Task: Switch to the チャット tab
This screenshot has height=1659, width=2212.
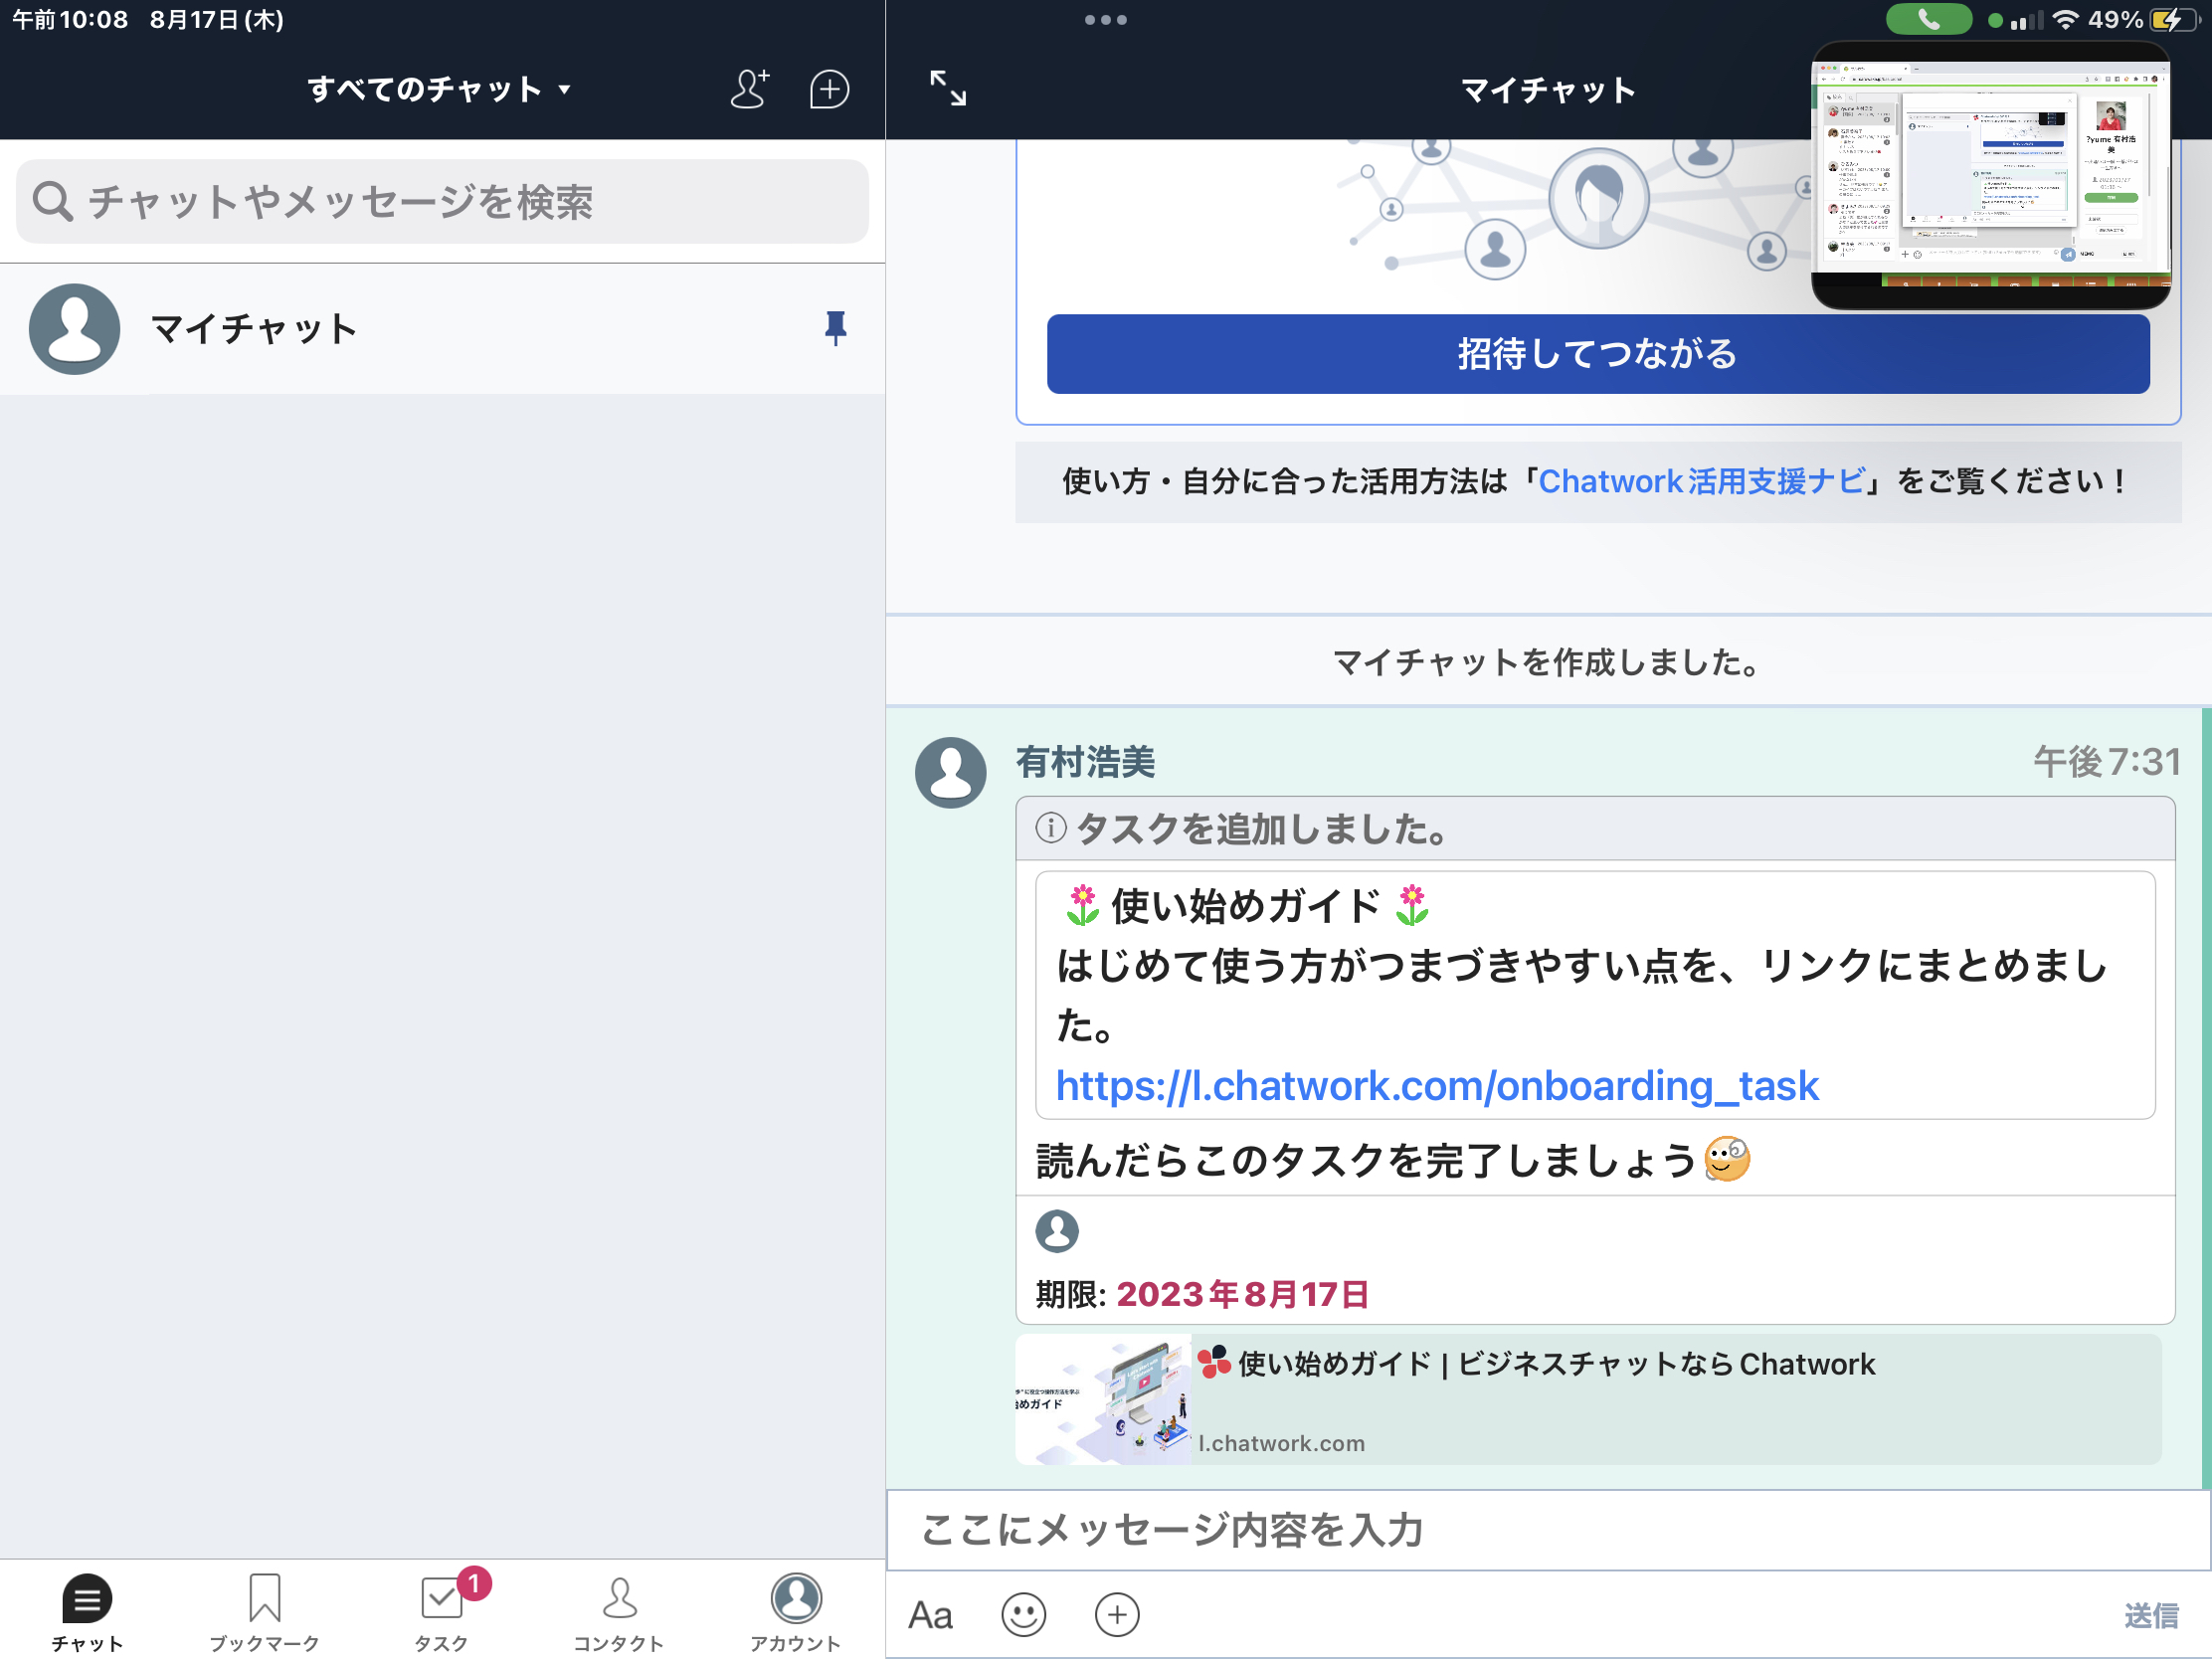Action: 87,1612
